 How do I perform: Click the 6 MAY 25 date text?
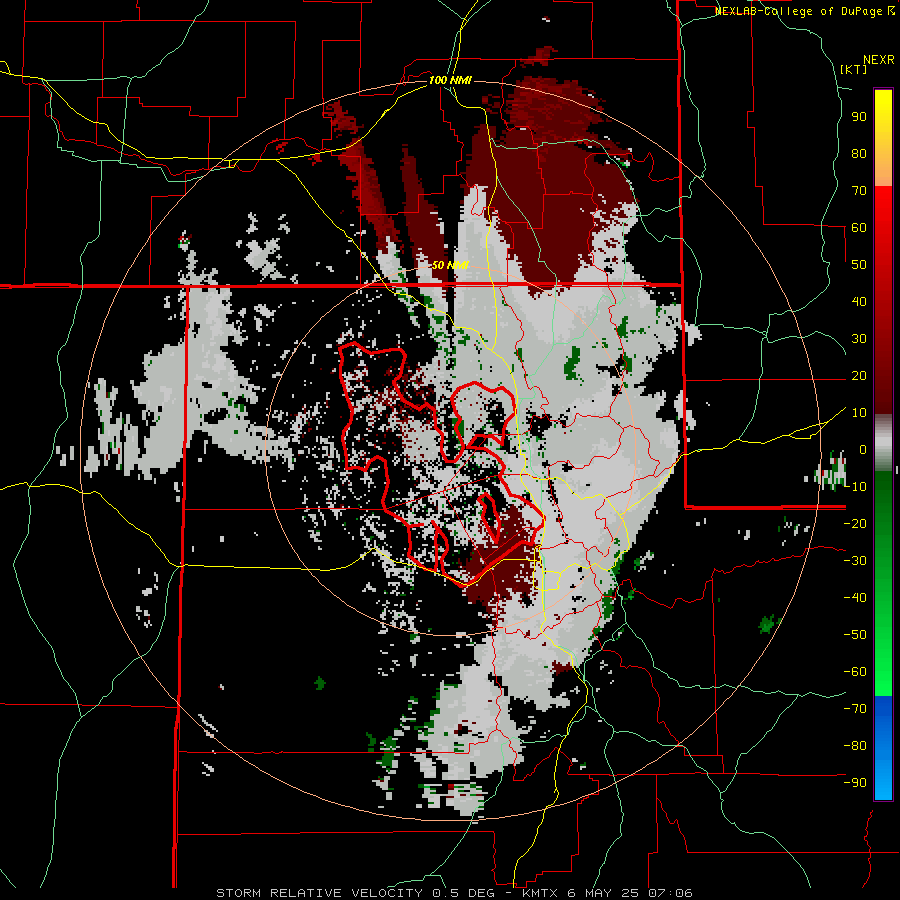603,893
